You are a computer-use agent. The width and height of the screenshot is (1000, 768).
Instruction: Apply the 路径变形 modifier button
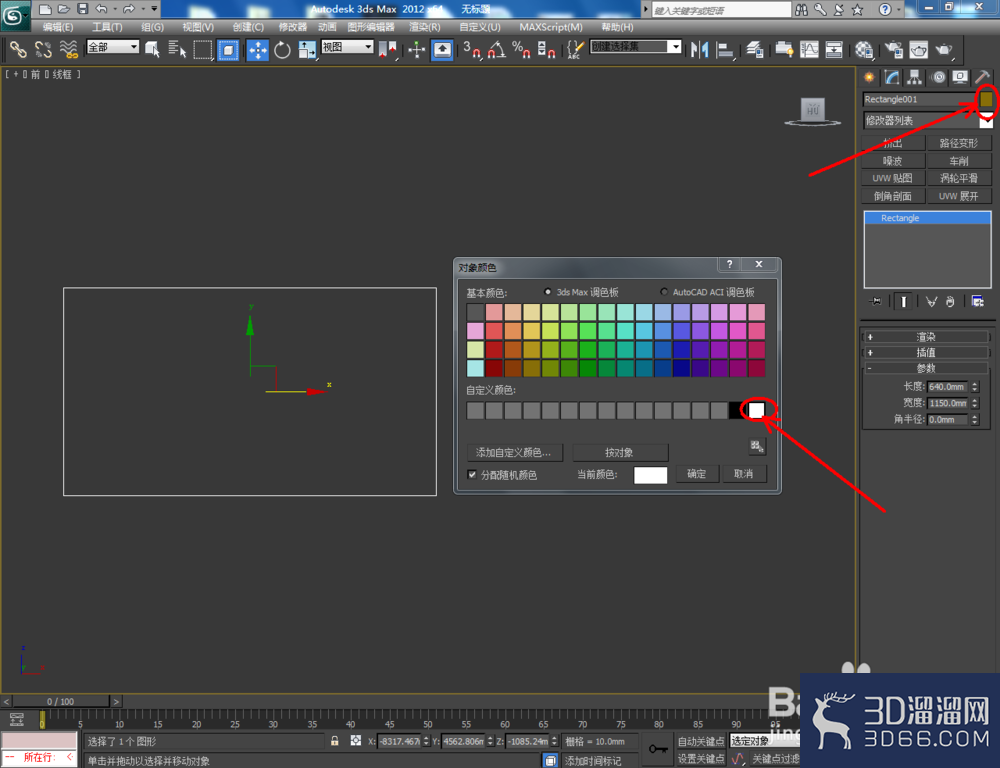[x=959, y=143]
